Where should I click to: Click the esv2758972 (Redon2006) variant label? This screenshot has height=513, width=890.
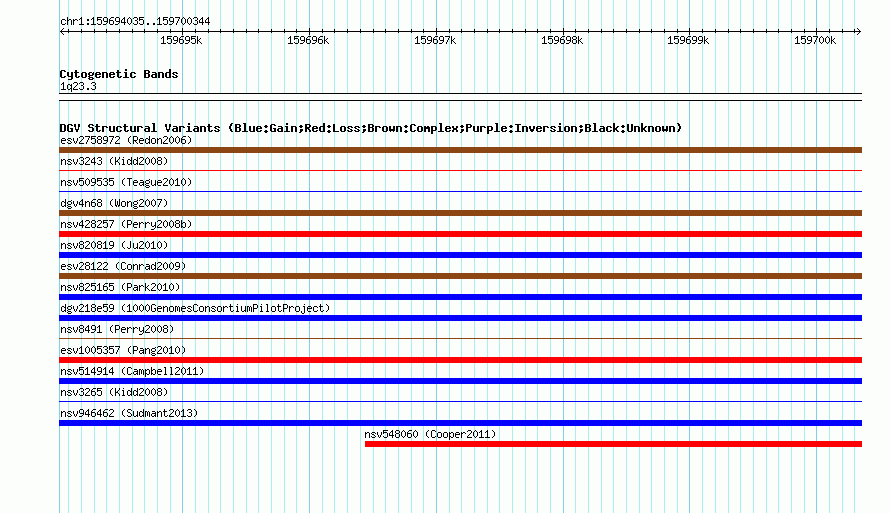coord(126,140)
